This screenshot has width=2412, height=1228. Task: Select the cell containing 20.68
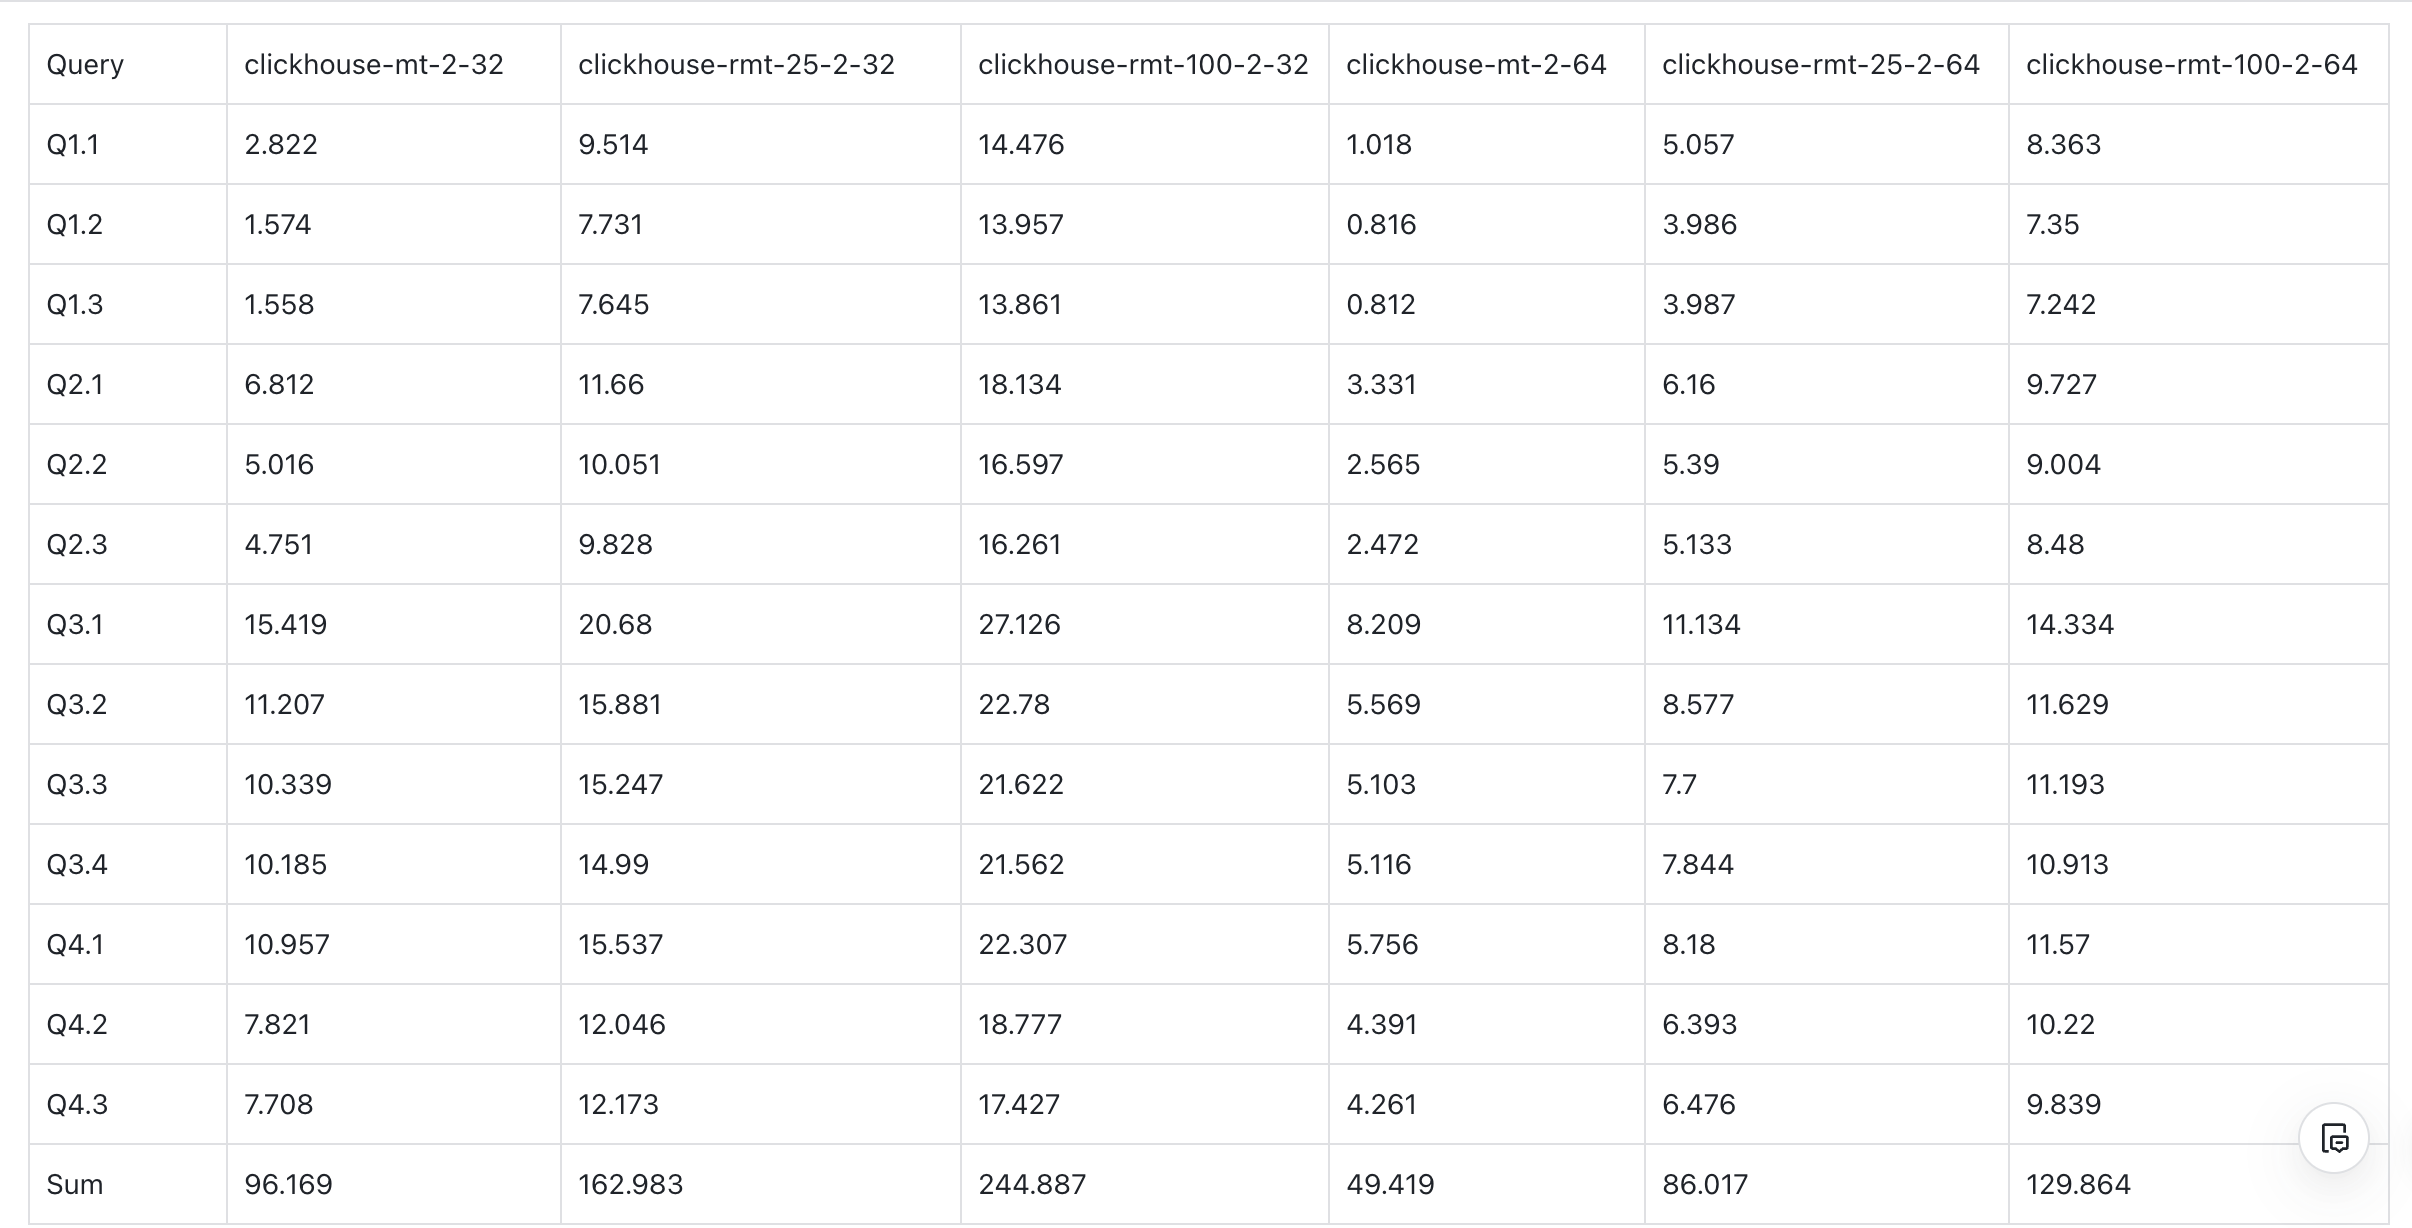(615, 625)
